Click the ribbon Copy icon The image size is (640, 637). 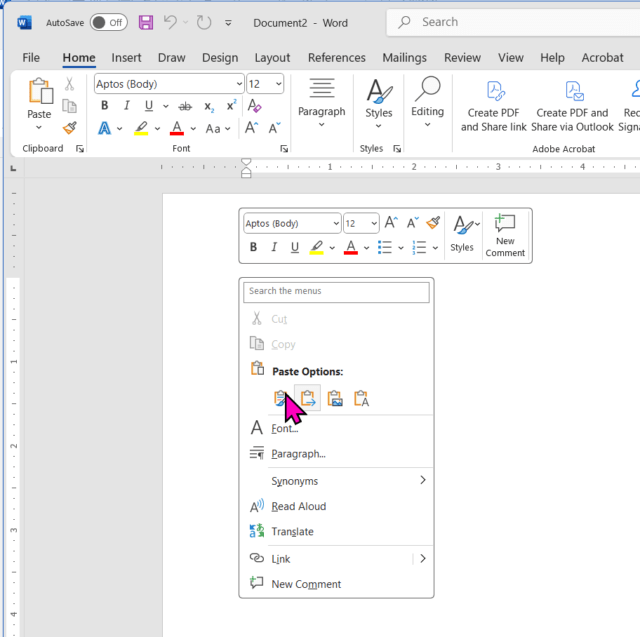(x=69, y=106)
